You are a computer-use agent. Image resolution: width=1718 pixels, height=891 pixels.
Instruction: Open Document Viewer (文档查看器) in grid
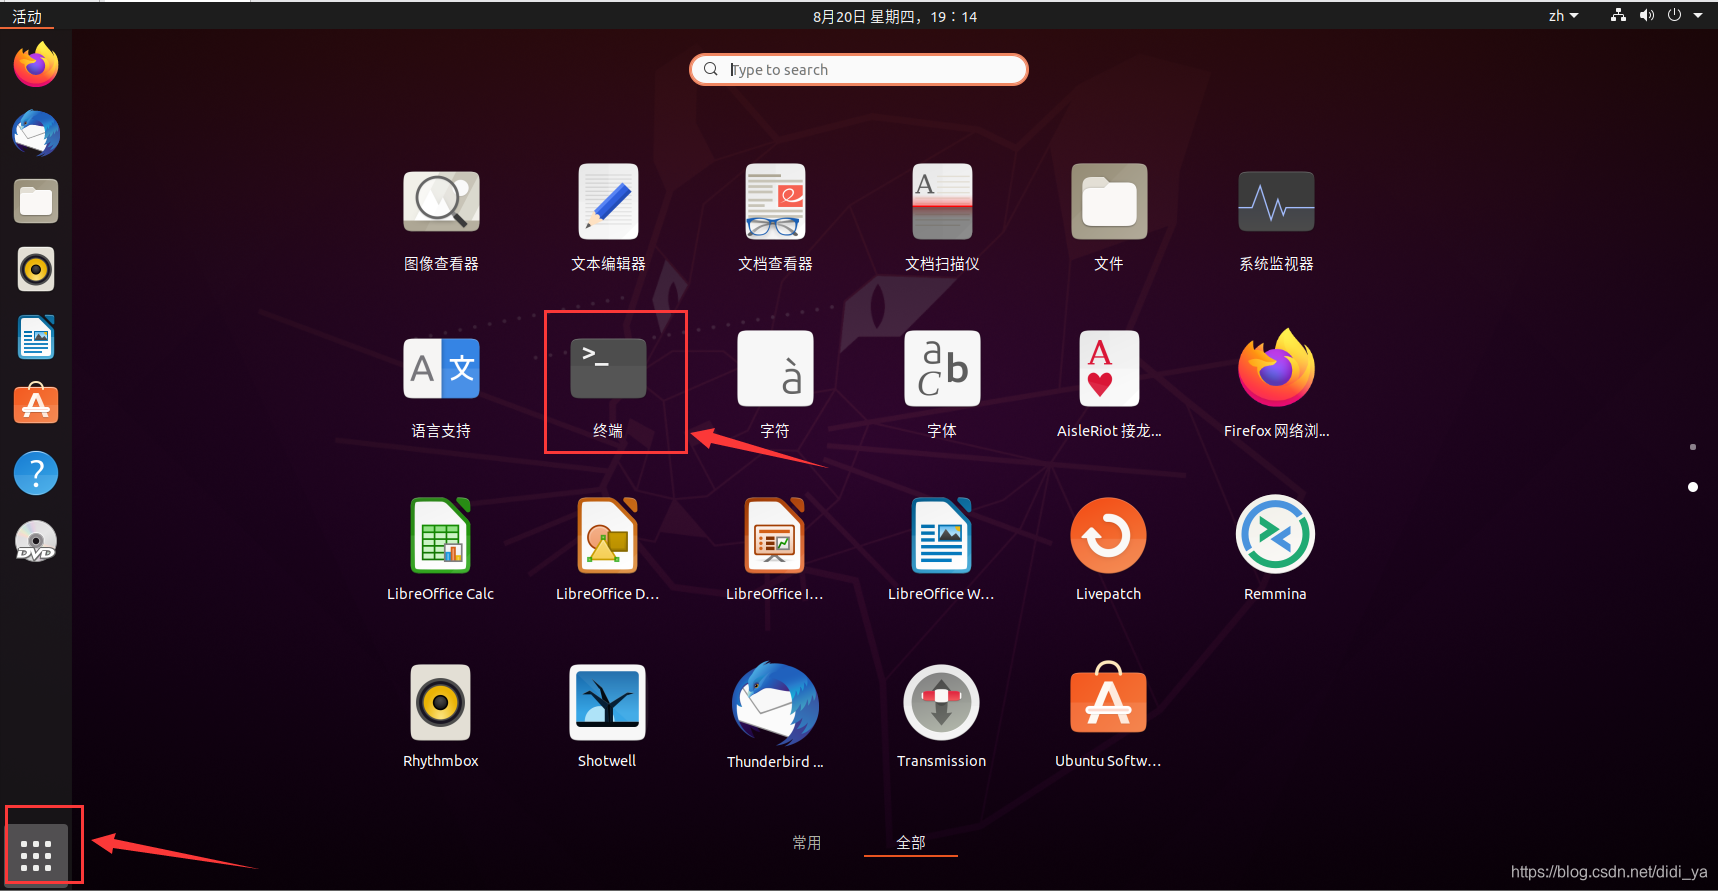point(775,218)
